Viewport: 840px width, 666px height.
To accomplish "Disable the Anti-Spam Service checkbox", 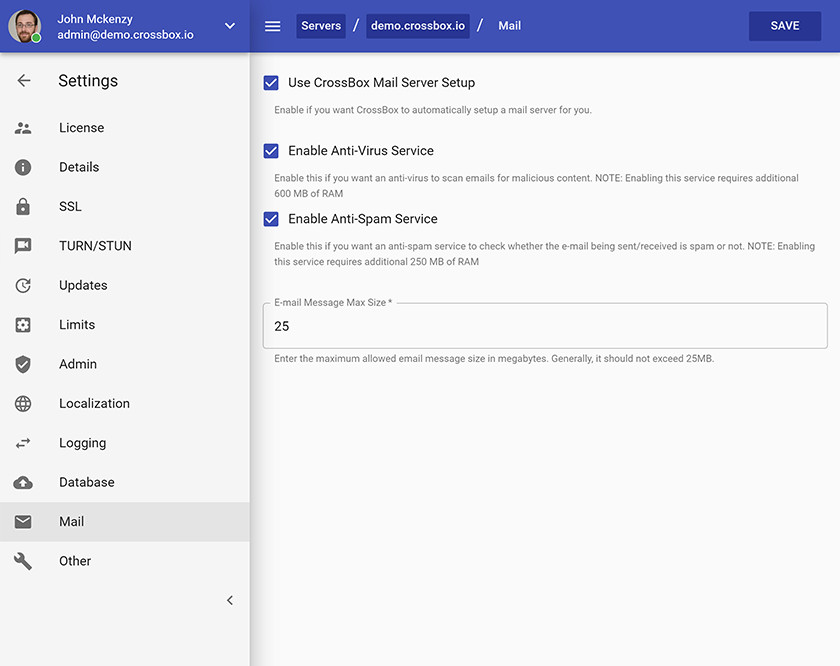I will (271, 219).
